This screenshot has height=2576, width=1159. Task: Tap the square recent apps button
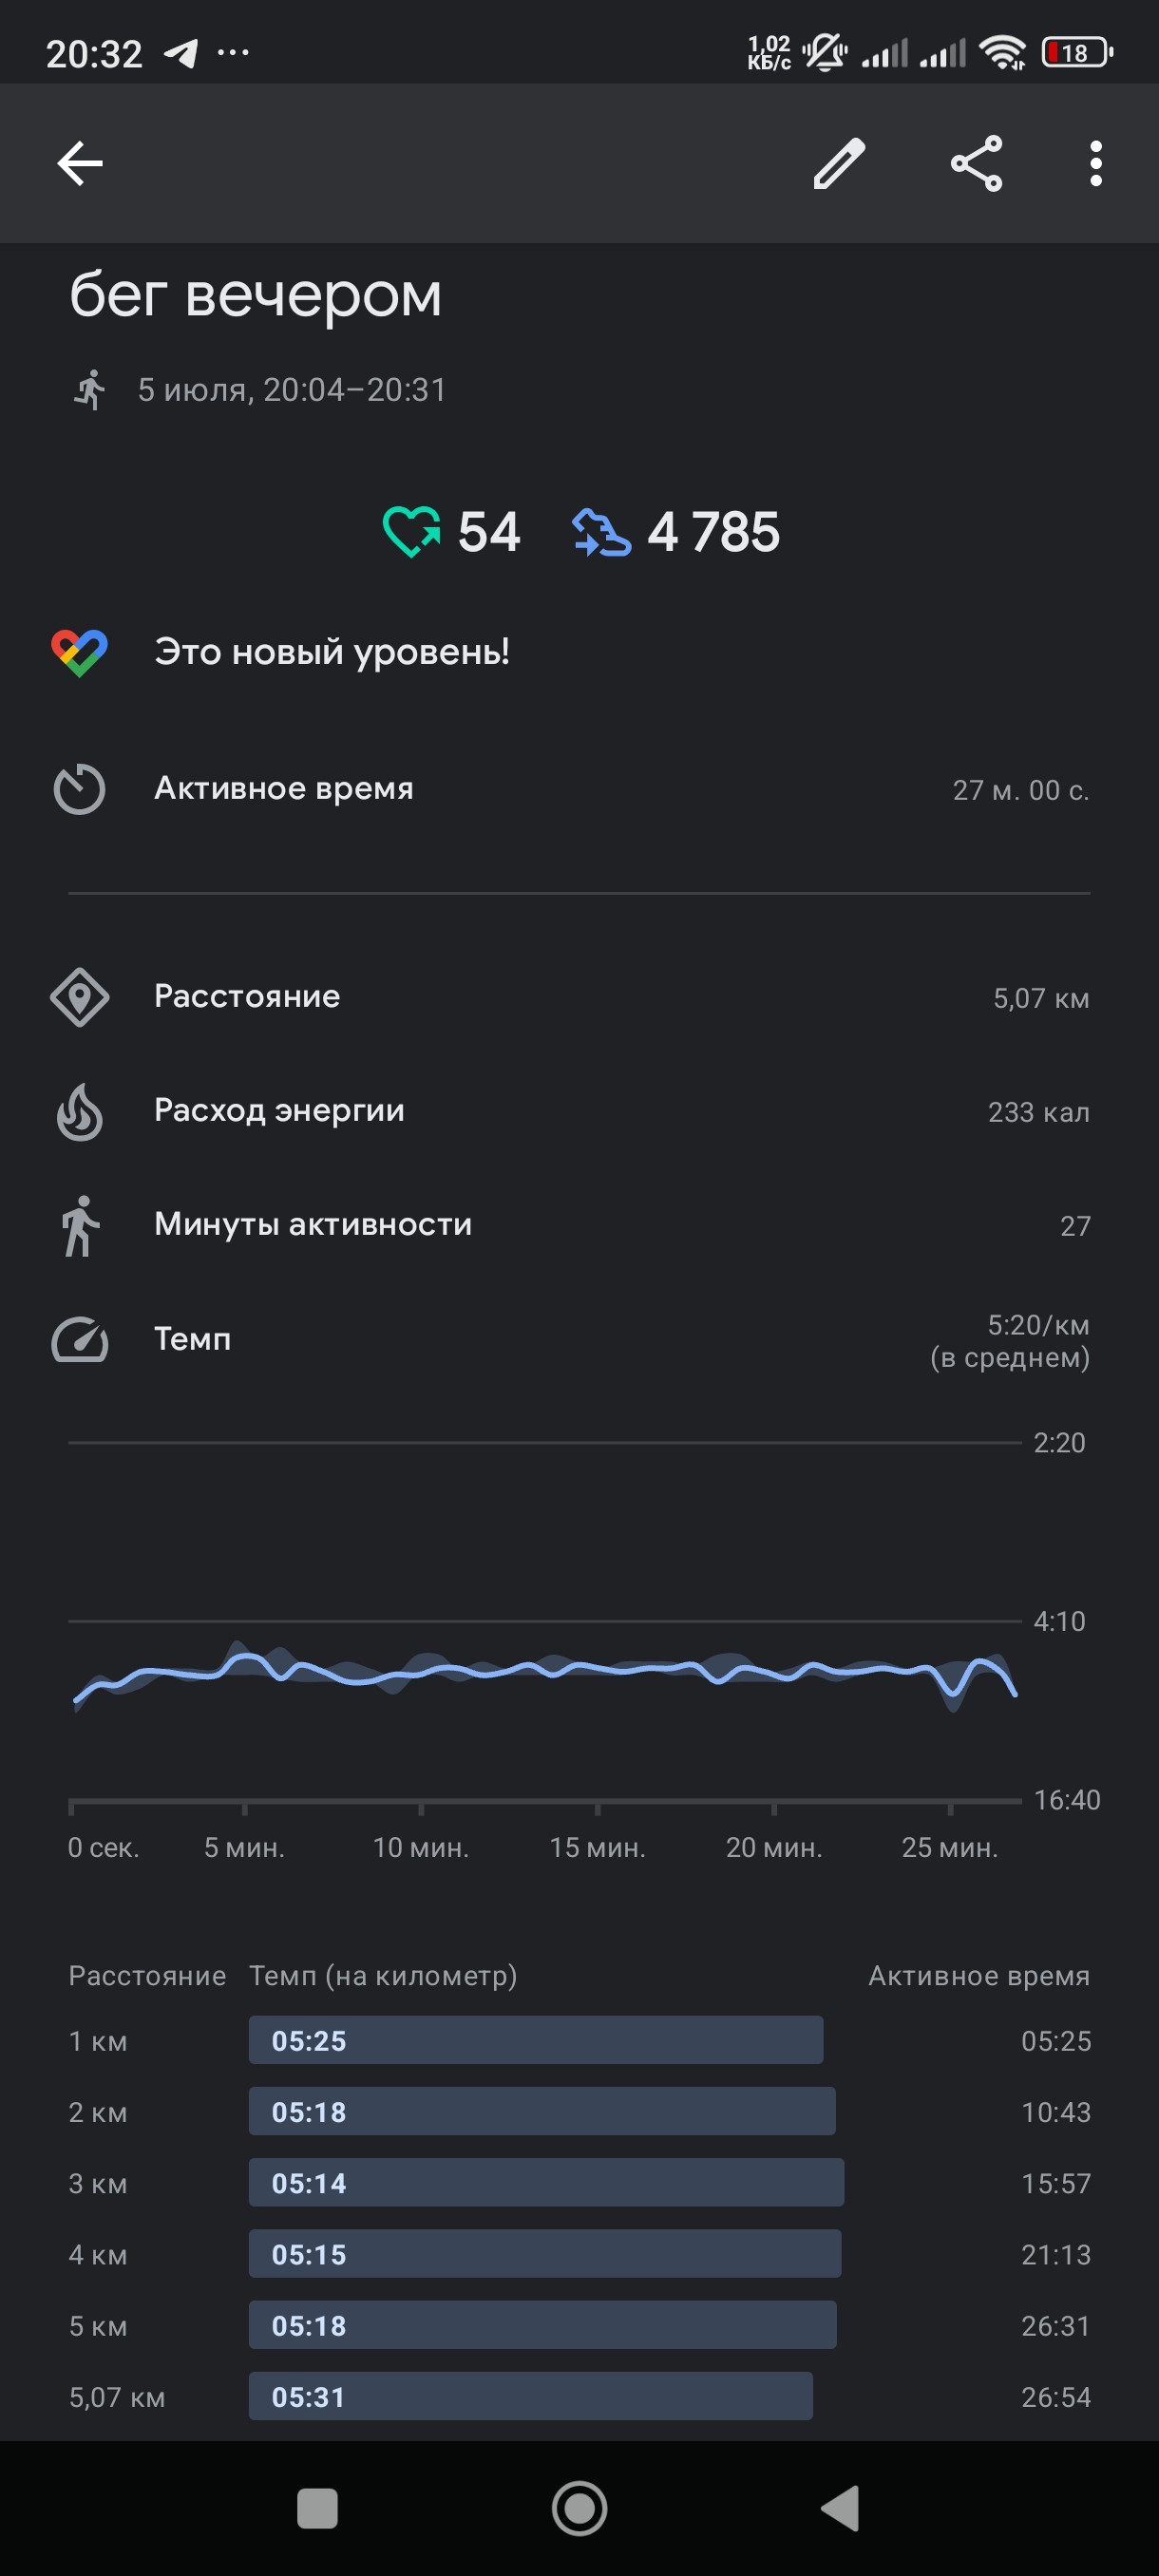click(x=317, y=2508)
